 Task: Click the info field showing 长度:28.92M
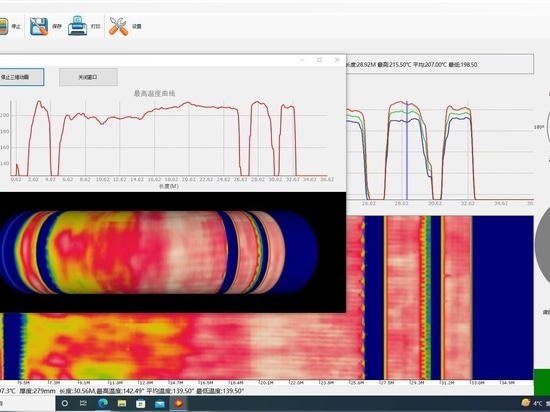[440, 64]
